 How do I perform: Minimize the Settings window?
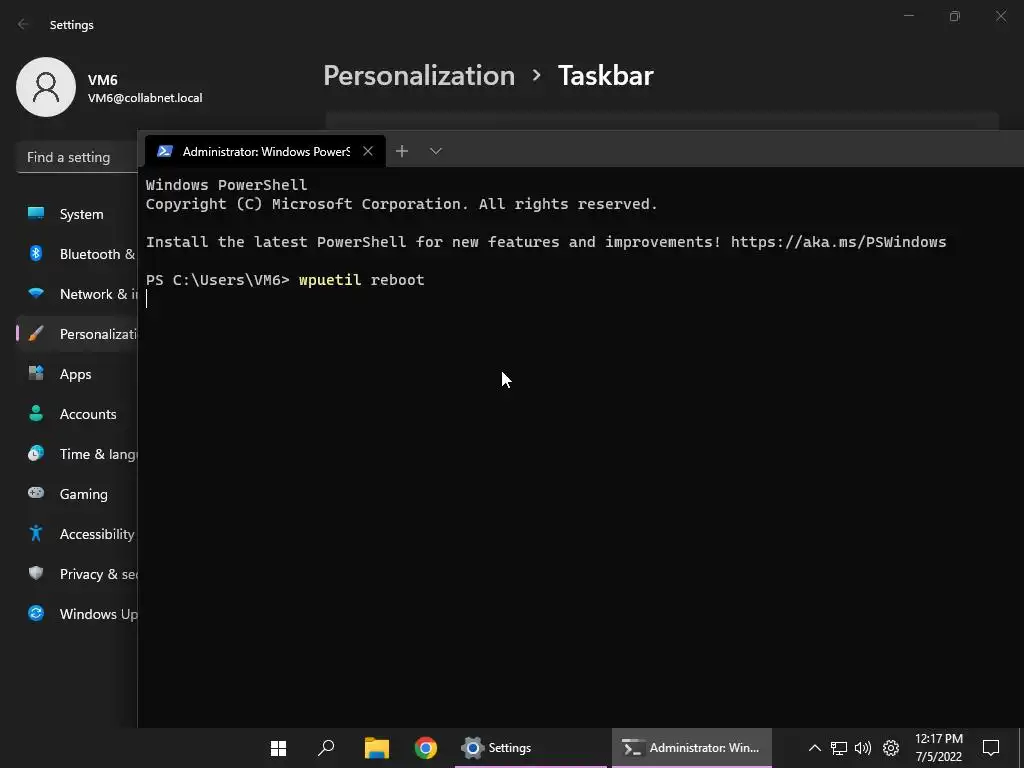pos(909,16)
